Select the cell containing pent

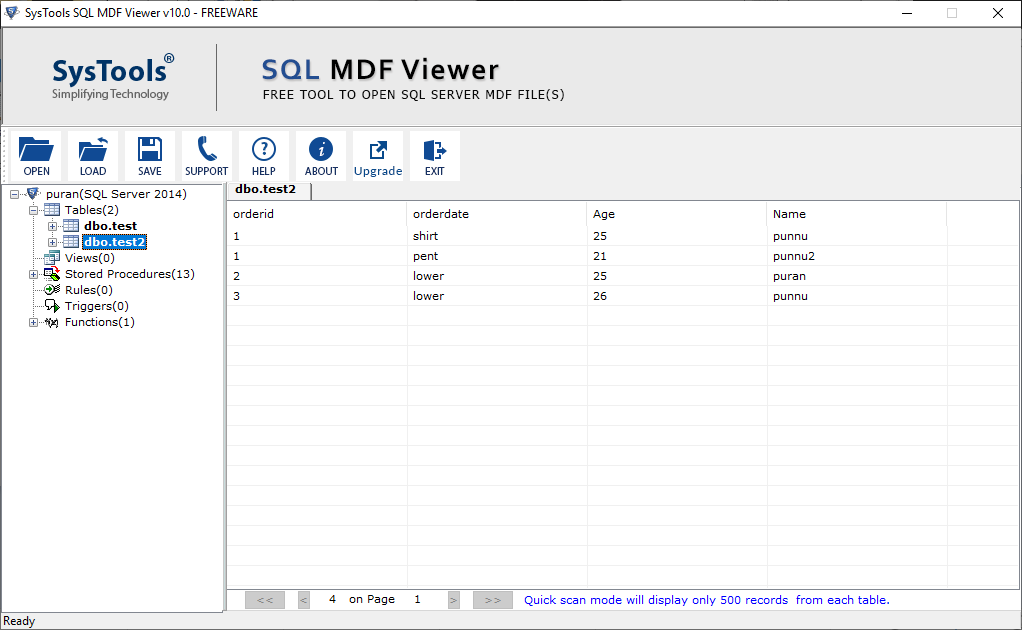pos(497,256)
